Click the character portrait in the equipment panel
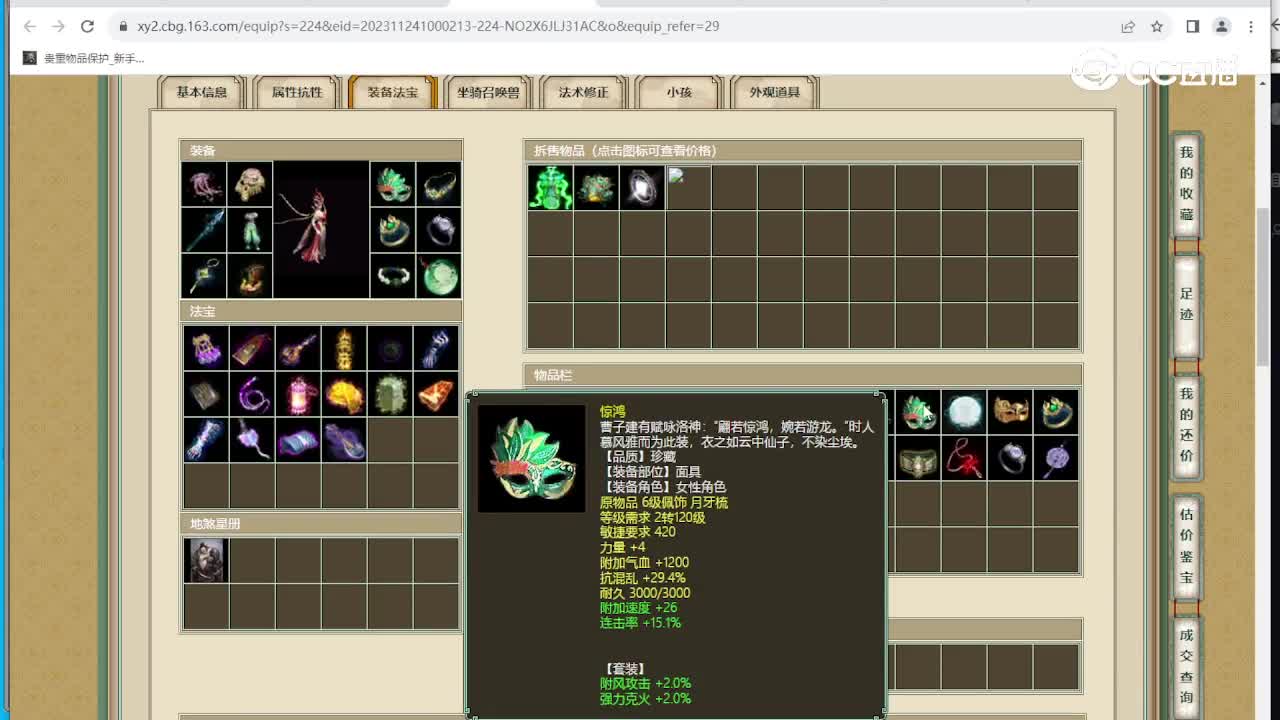This screenshot has height=720, width=1280. (321, 230)
